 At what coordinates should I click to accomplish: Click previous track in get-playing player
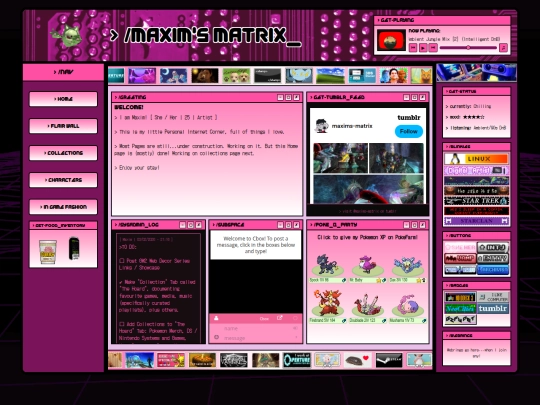pos(413,48)
